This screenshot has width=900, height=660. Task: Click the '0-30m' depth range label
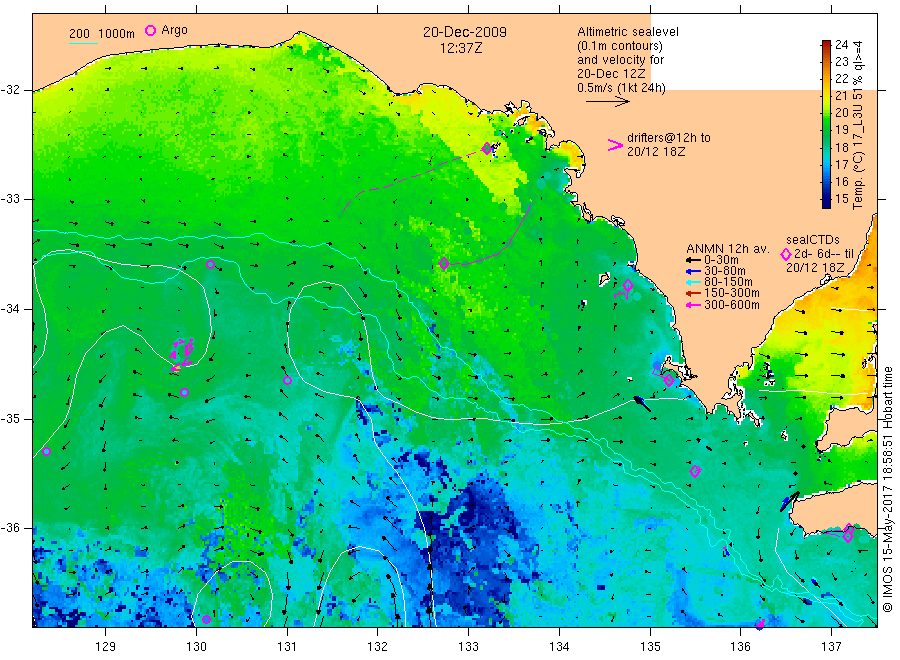(721, 260)
